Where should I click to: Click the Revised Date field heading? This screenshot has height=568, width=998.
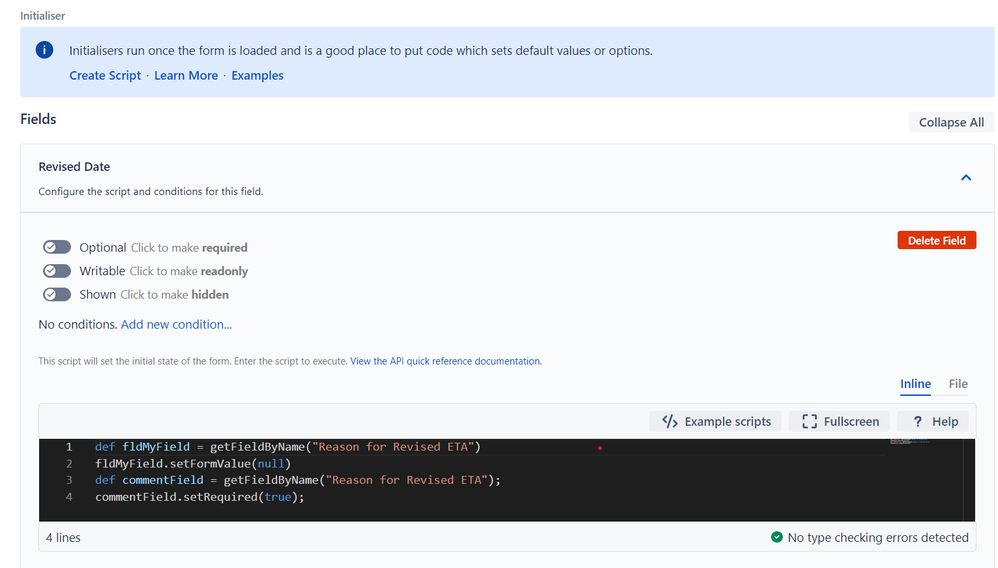pos(74,167)
